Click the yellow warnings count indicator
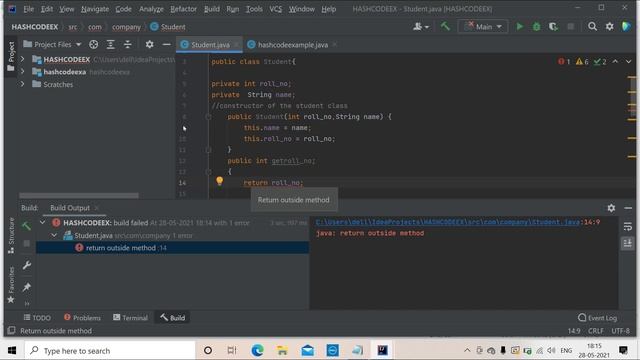Screen dimensions: 640x360 [582, 62]
